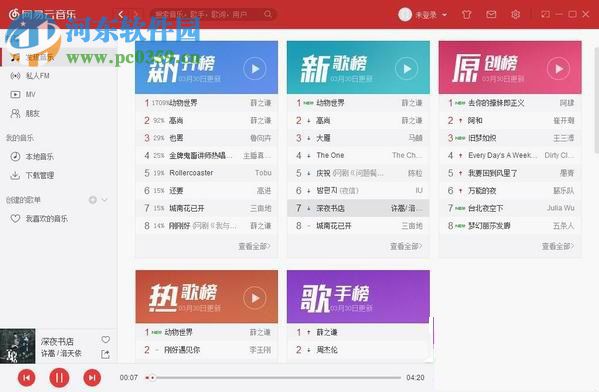Add new playlist with plus icon

coord(92,200)
